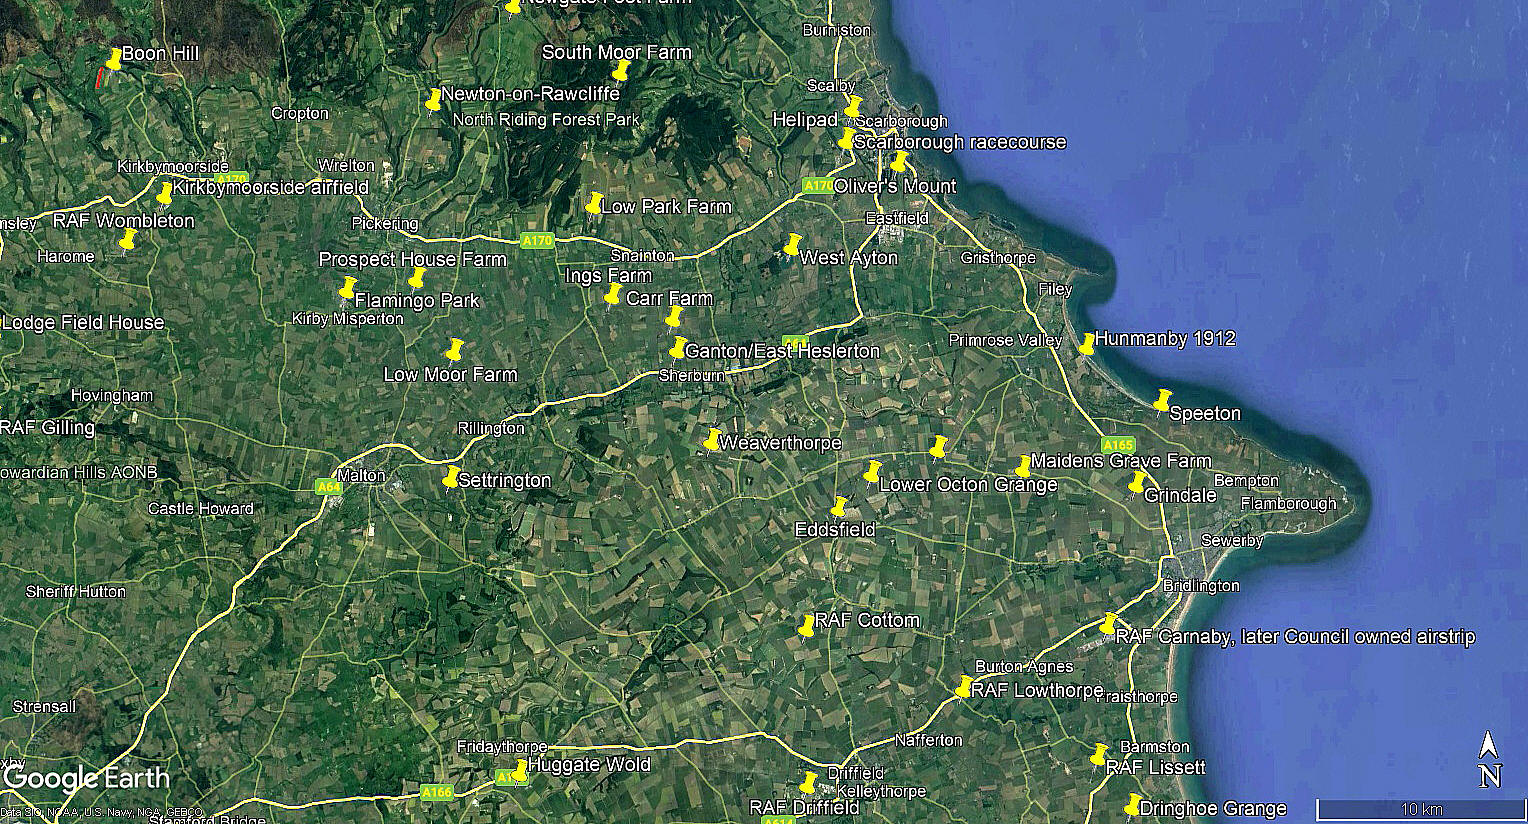Select the Scarborough racecourse pin

(847, 138)
